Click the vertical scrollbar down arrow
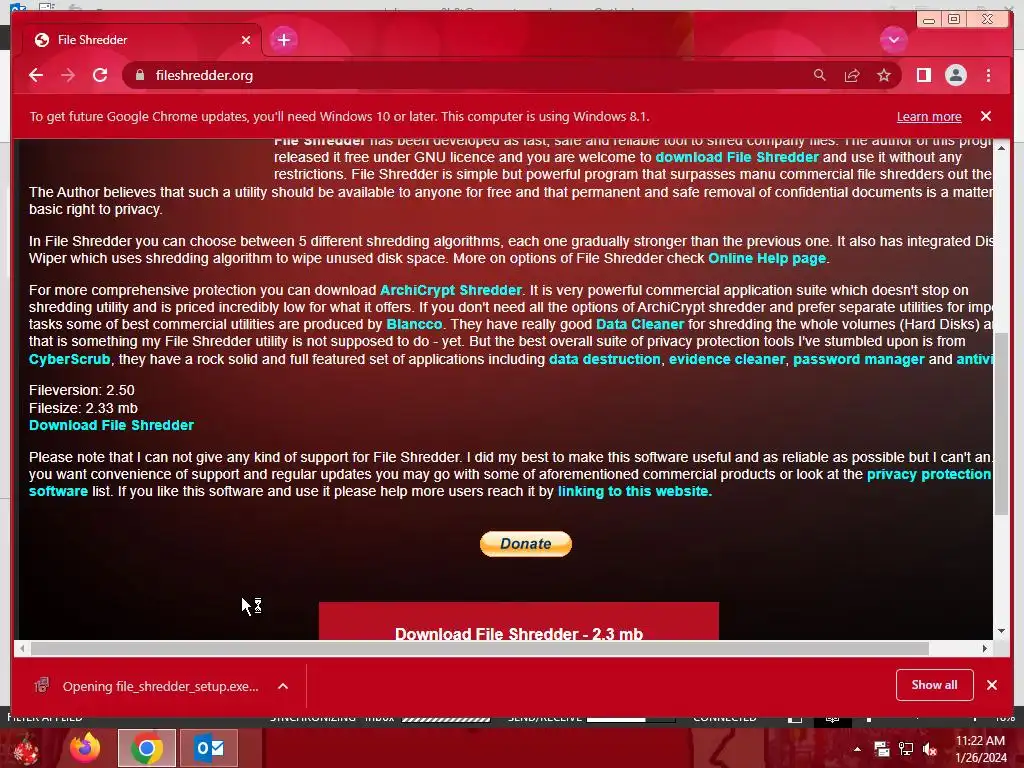Image resolution: width=1024 pixels, height=768 pixels. [x=1001, y=631]
